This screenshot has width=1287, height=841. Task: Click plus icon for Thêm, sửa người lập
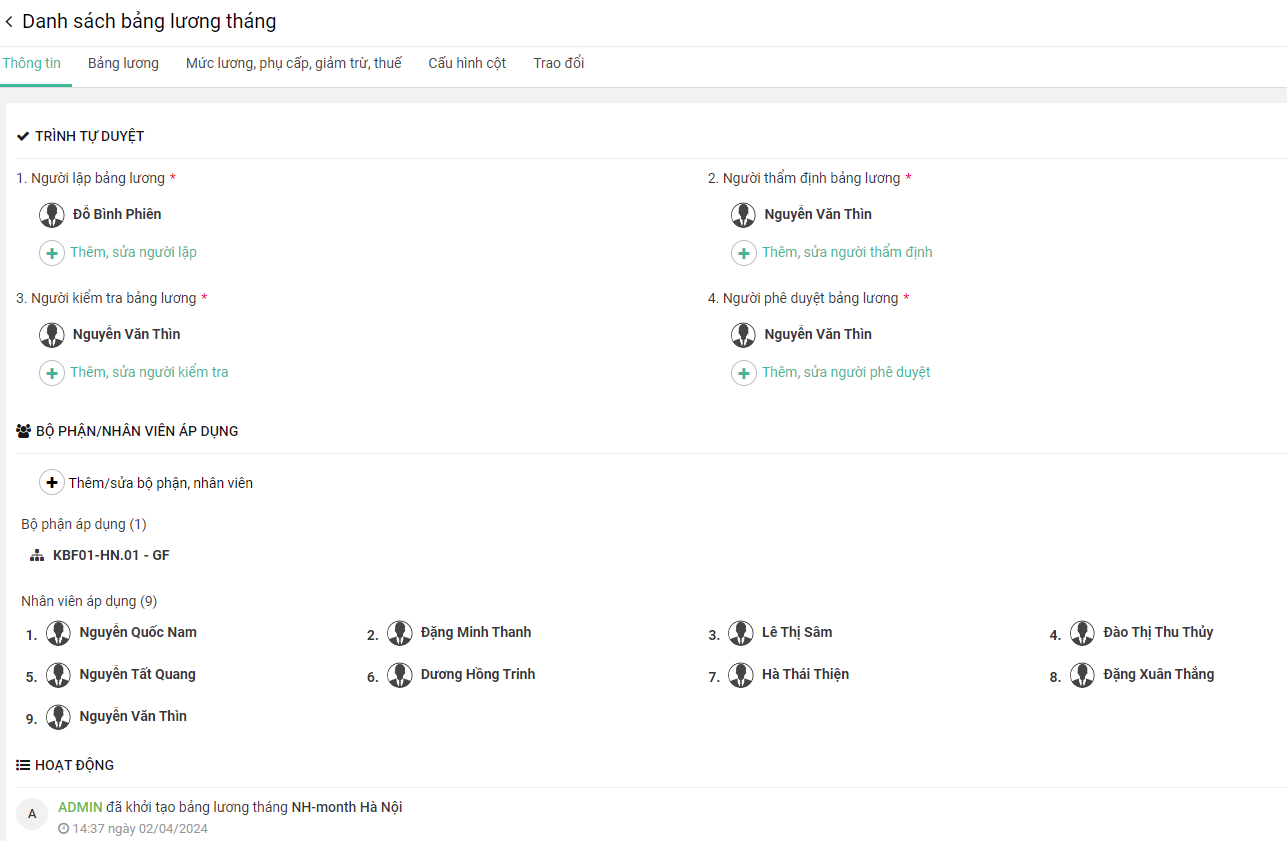(52, 253)
